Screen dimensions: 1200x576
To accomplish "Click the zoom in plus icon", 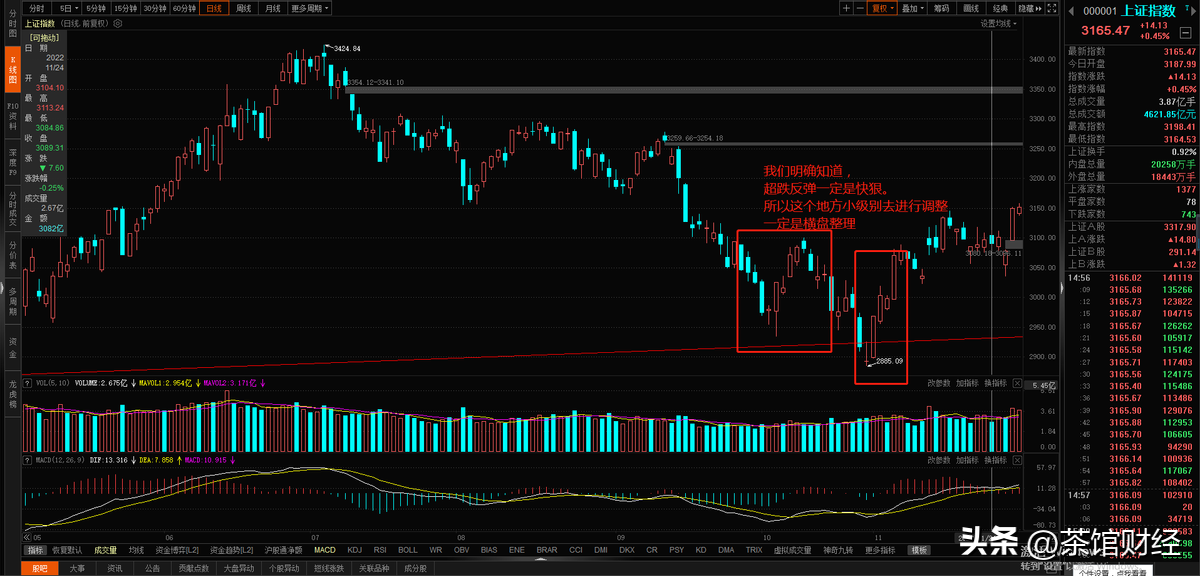I will 846,8.
